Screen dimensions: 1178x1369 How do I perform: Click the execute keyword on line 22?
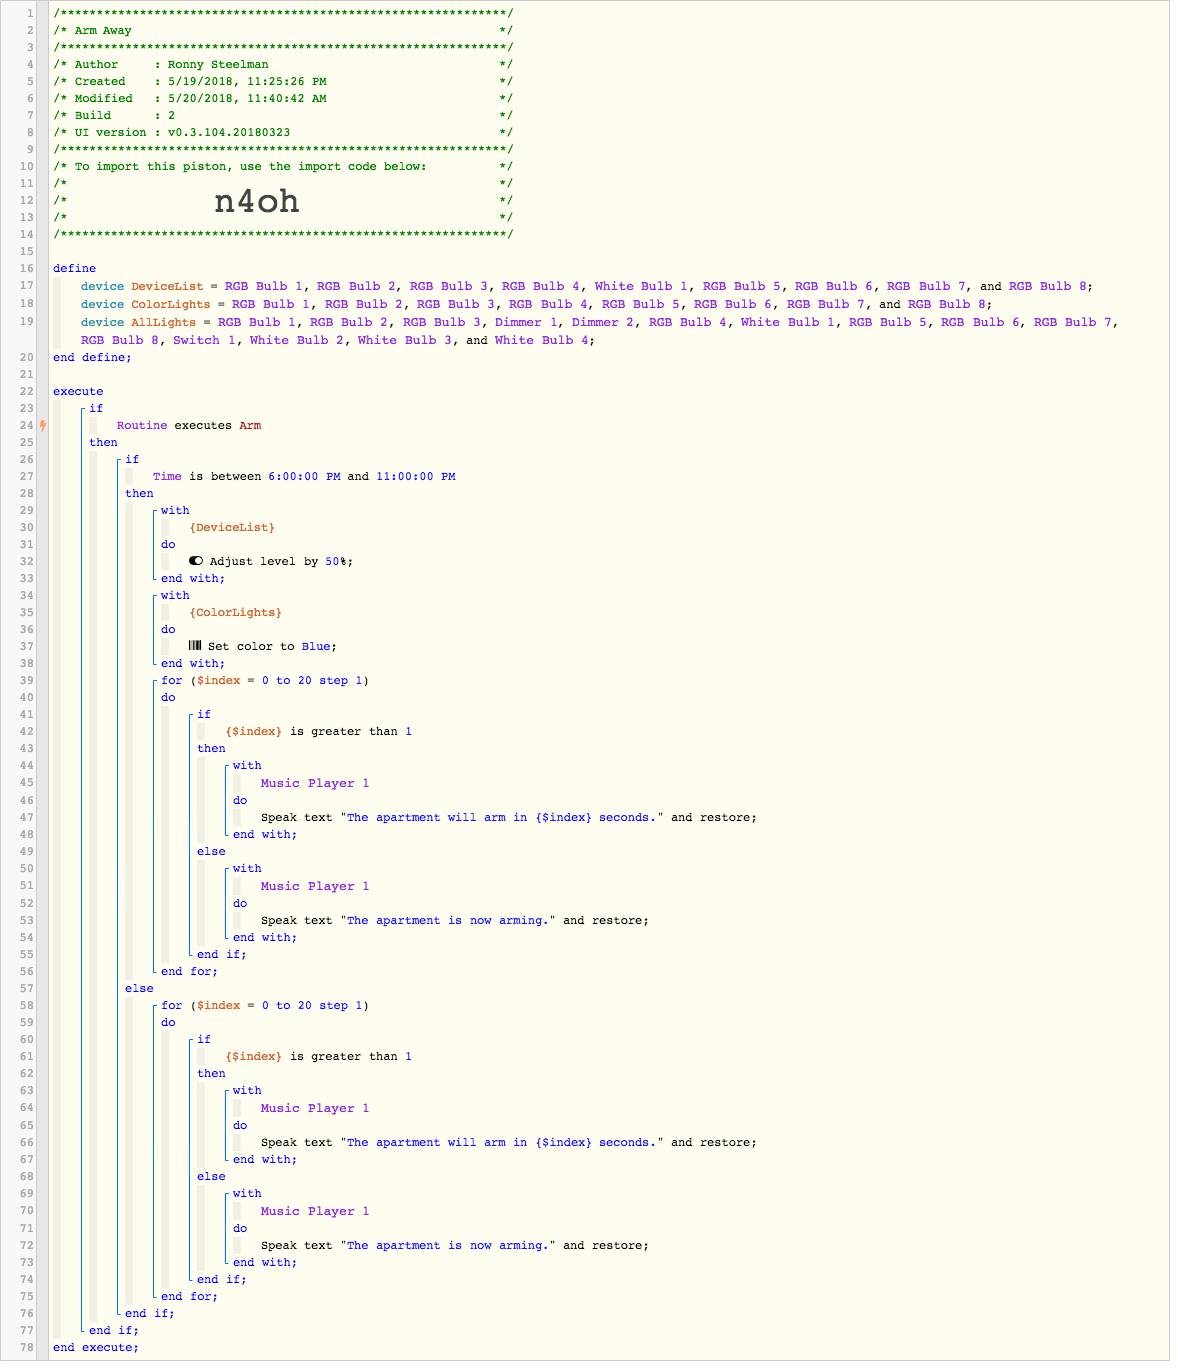(78, 392)
